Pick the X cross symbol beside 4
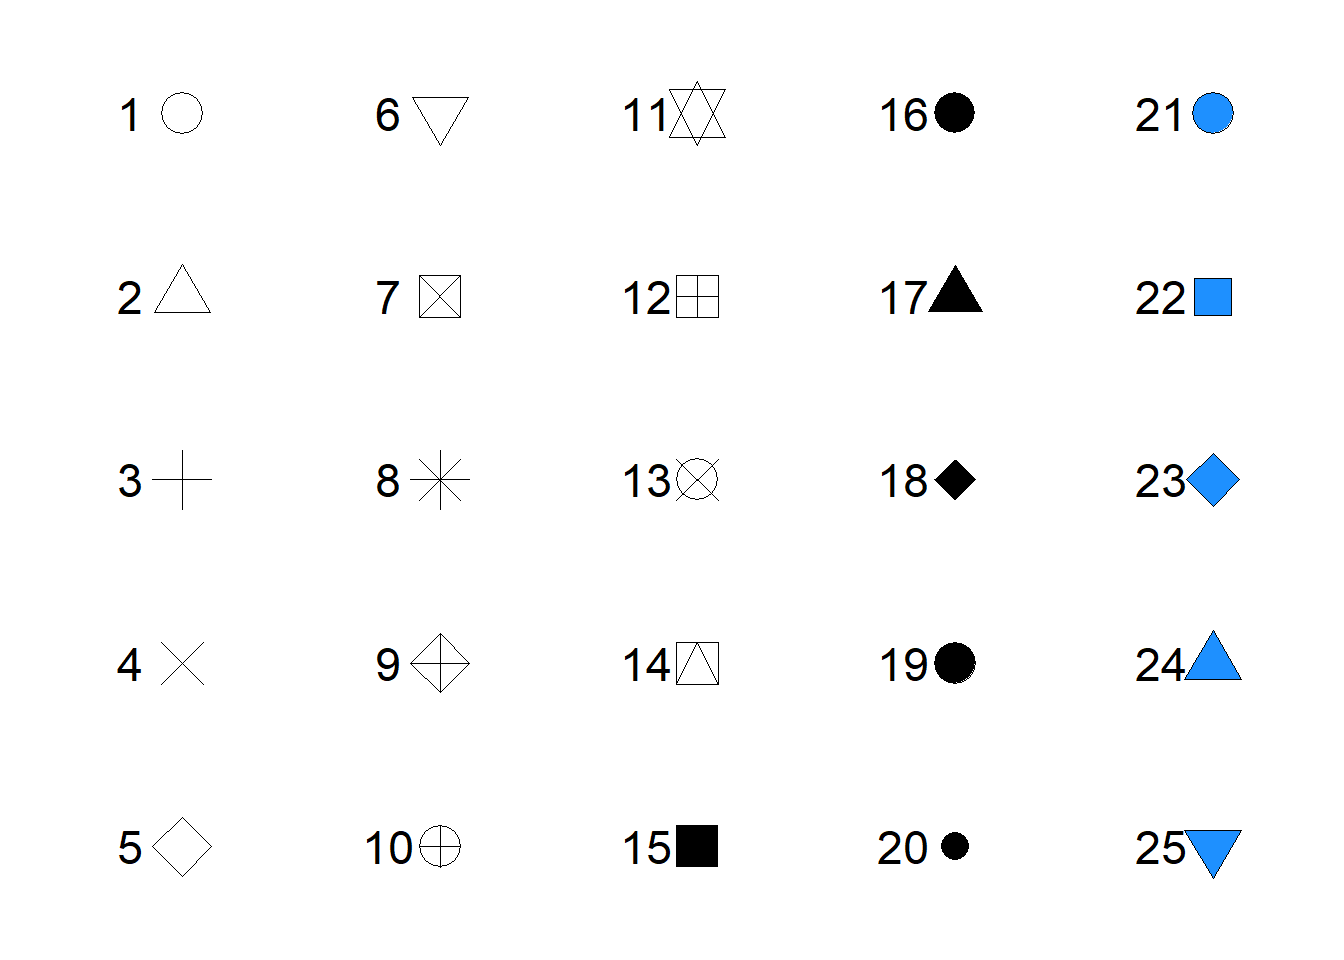The image size is (1344, 960). click(x=182, y=664)
